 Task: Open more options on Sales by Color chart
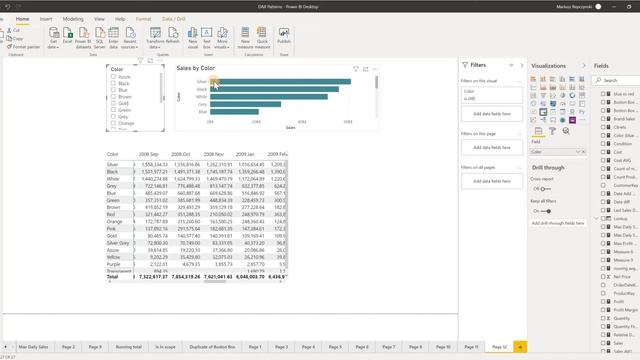[x=375, y=69]
